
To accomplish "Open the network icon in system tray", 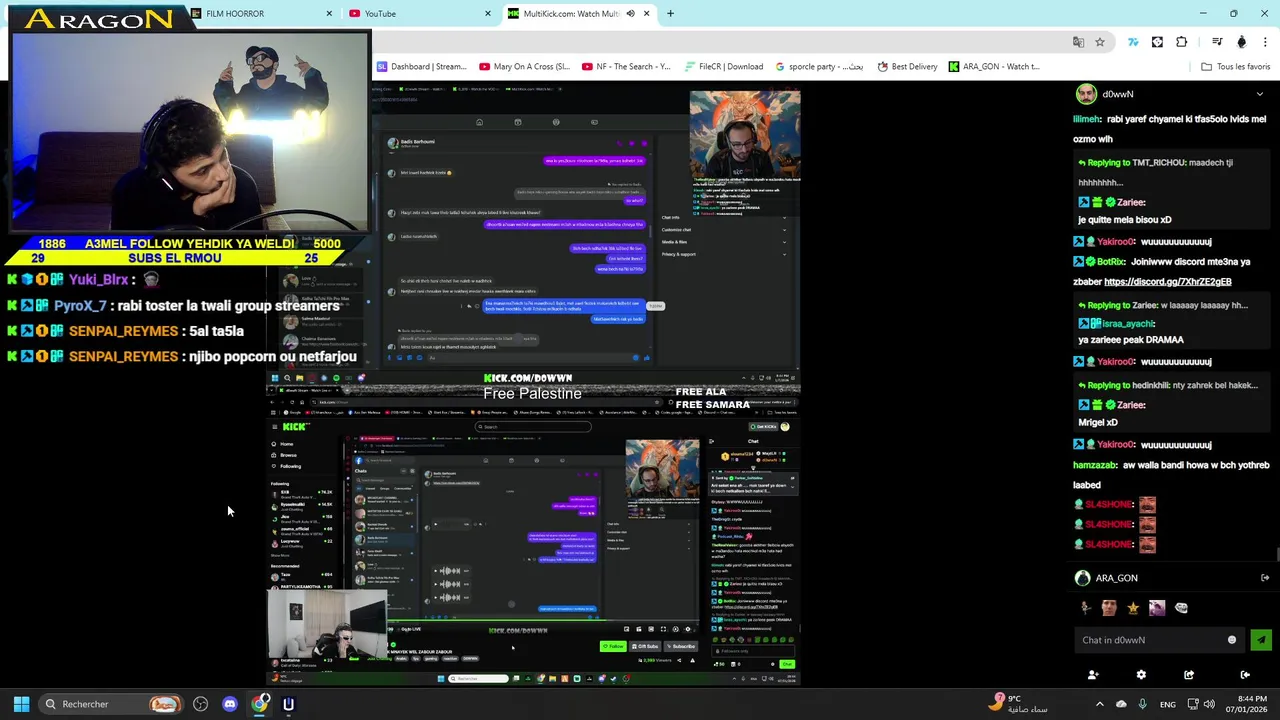I will [x=1192, y=704].
